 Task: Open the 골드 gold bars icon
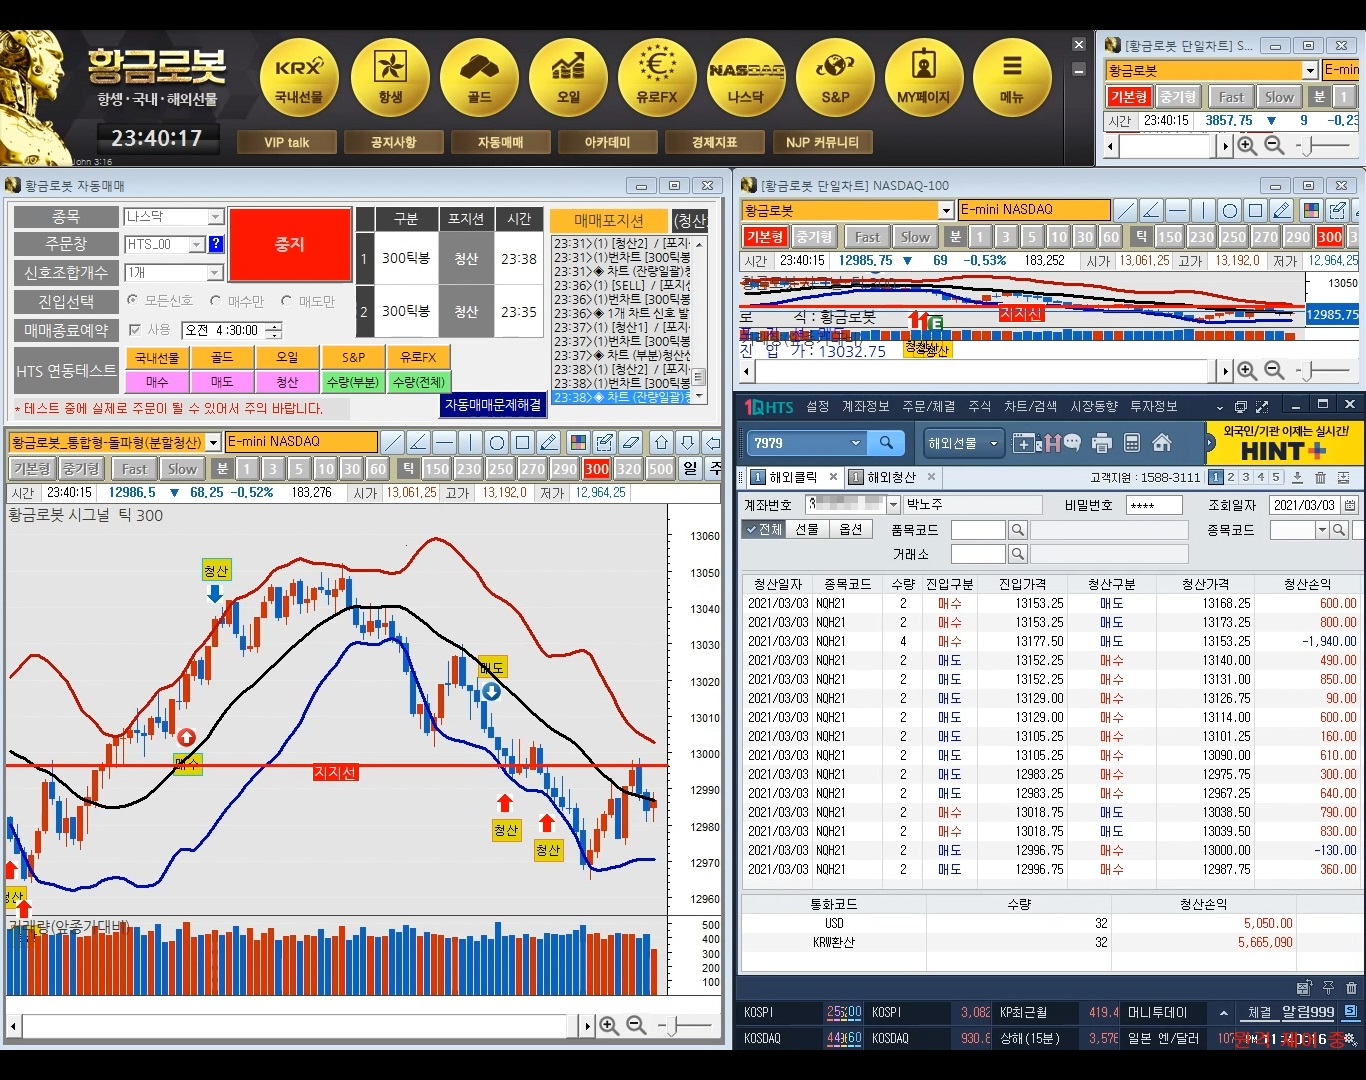coord(479,78)
